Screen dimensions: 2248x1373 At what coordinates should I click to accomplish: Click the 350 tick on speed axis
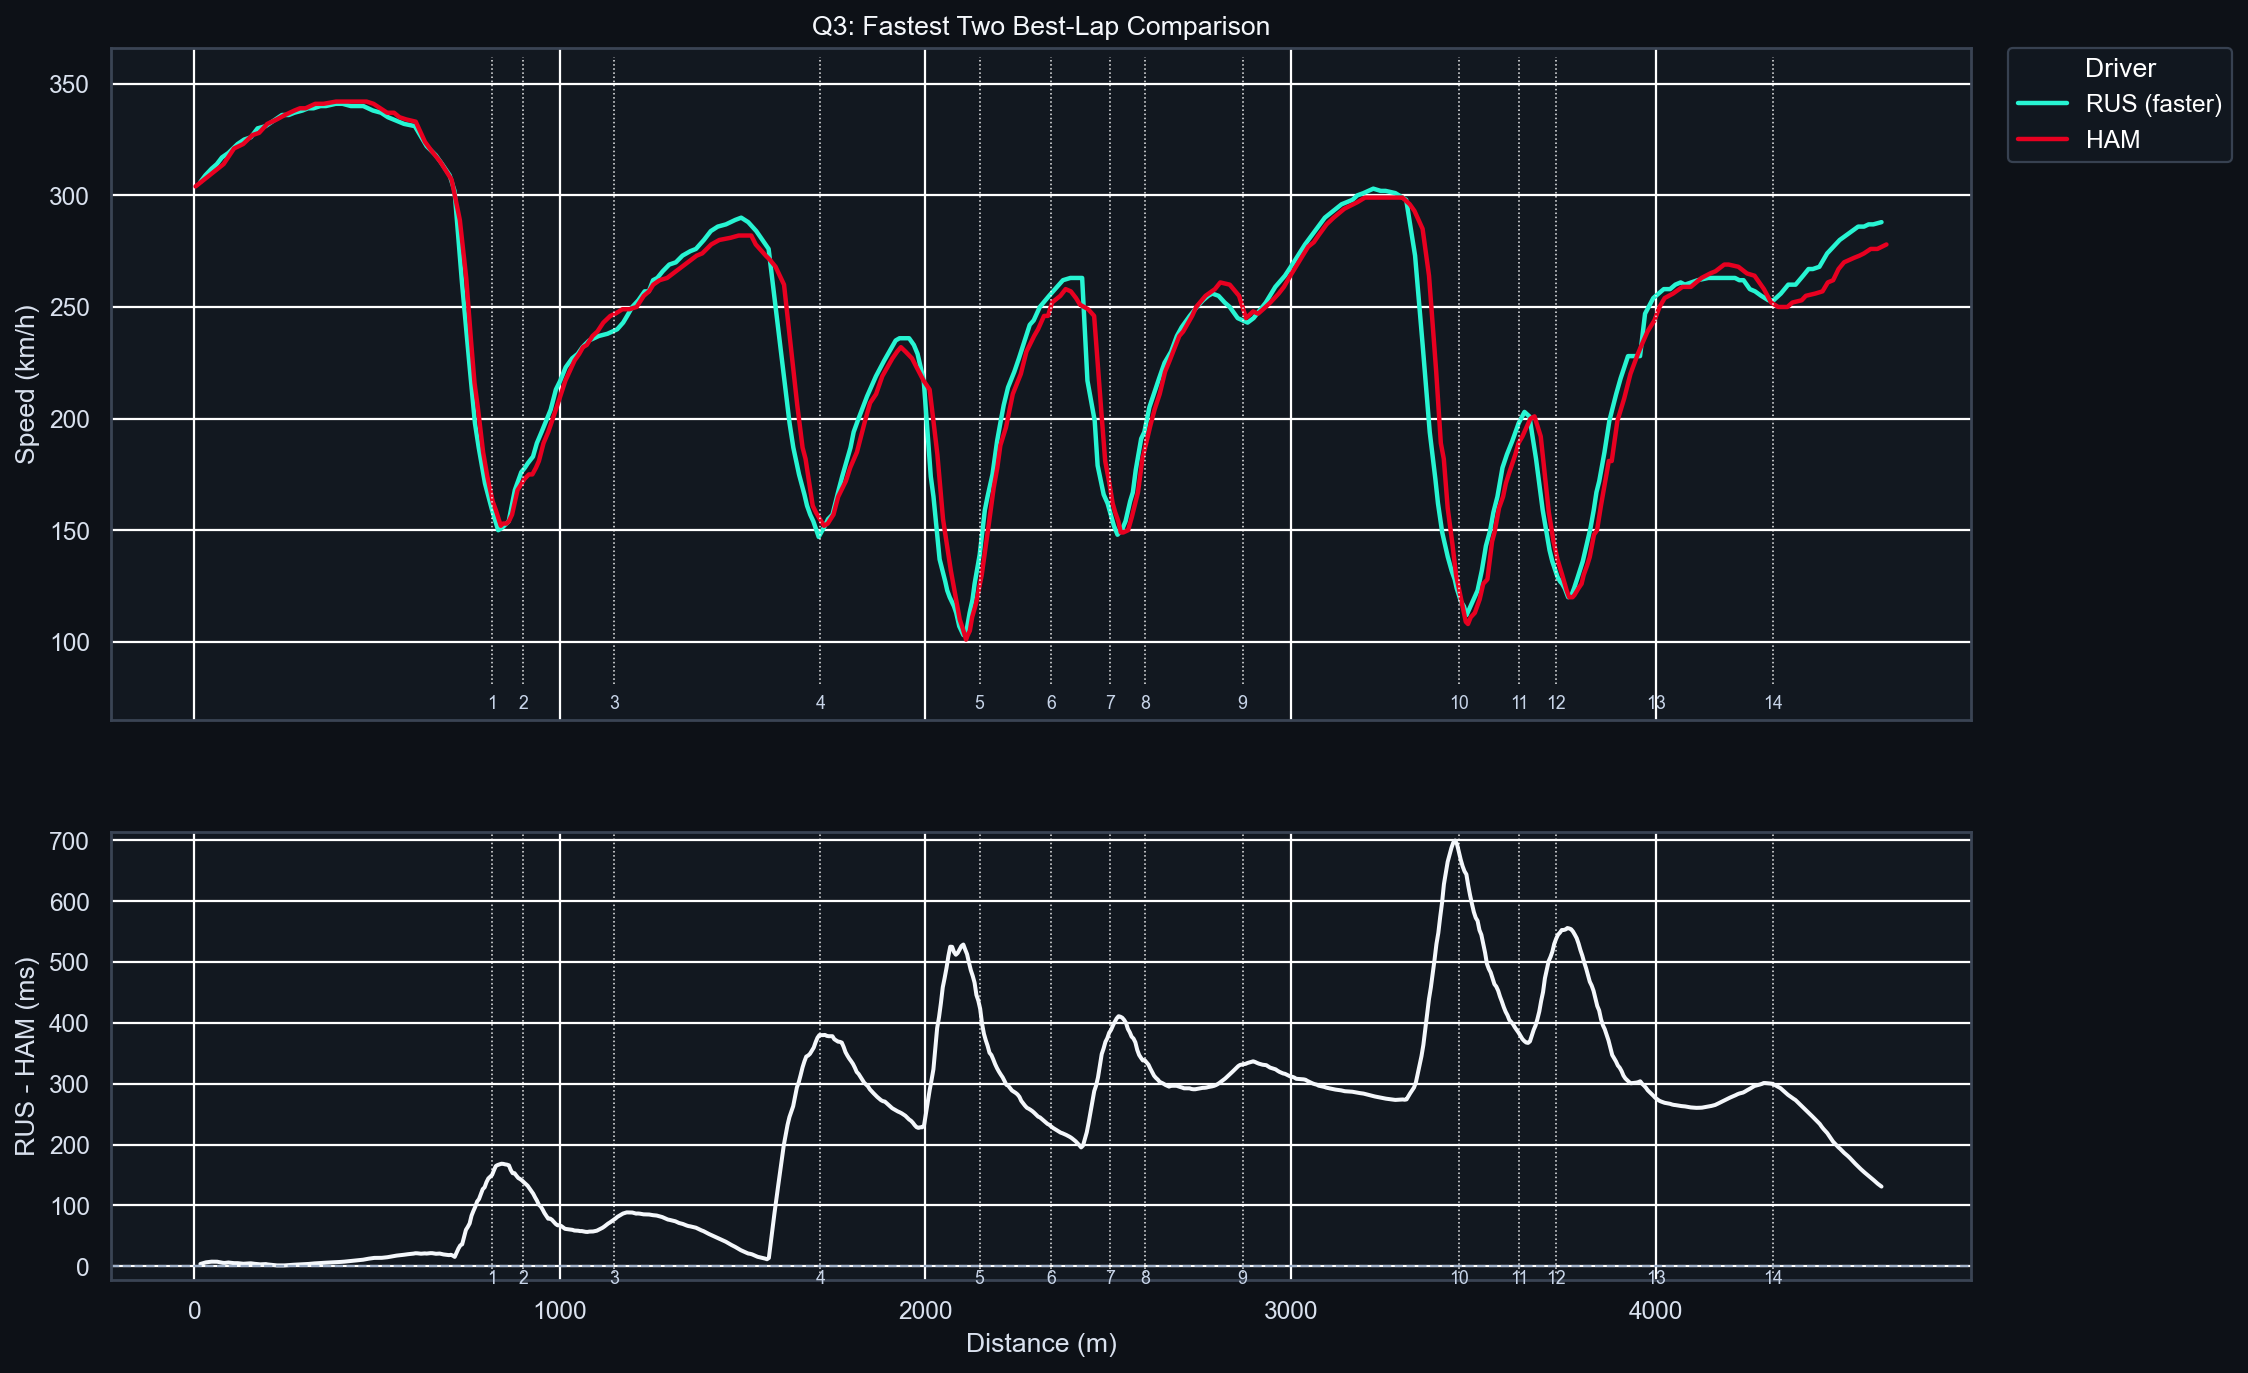coord(69,85)
